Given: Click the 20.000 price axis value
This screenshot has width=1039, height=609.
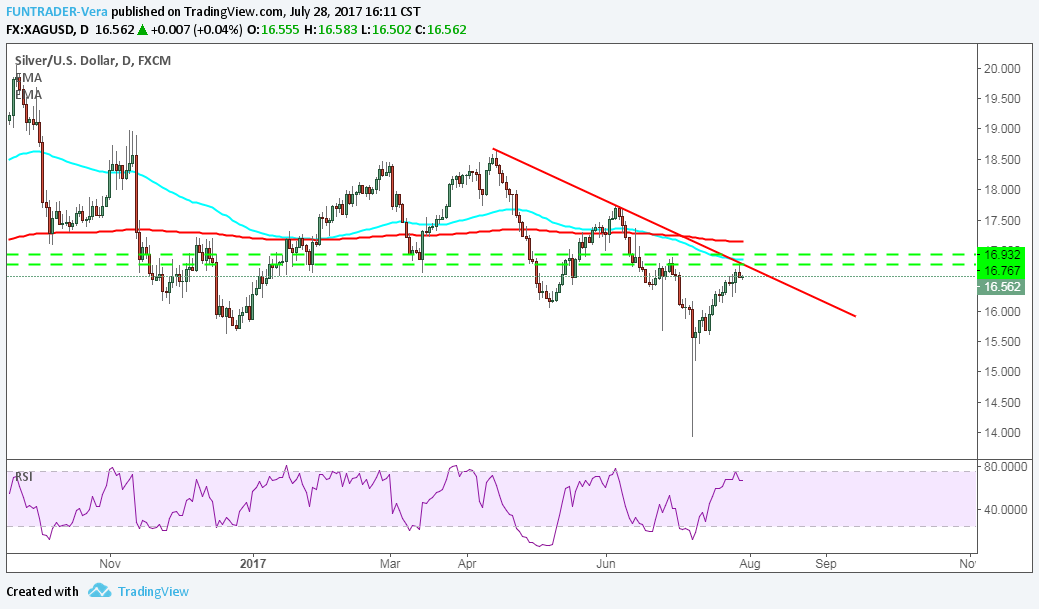Looking at the screenshot, I should [1002, 68].
